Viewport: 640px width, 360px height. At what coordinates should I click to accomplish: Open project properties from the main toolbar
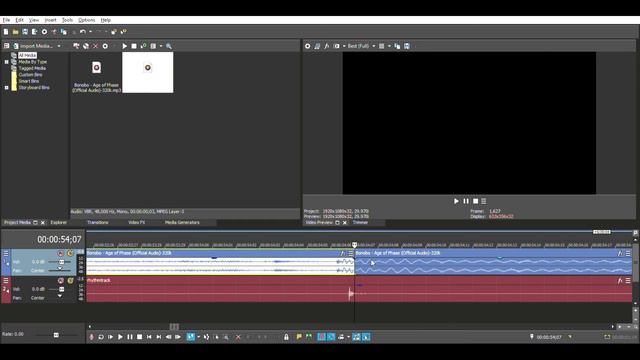(x=44, y=32)
